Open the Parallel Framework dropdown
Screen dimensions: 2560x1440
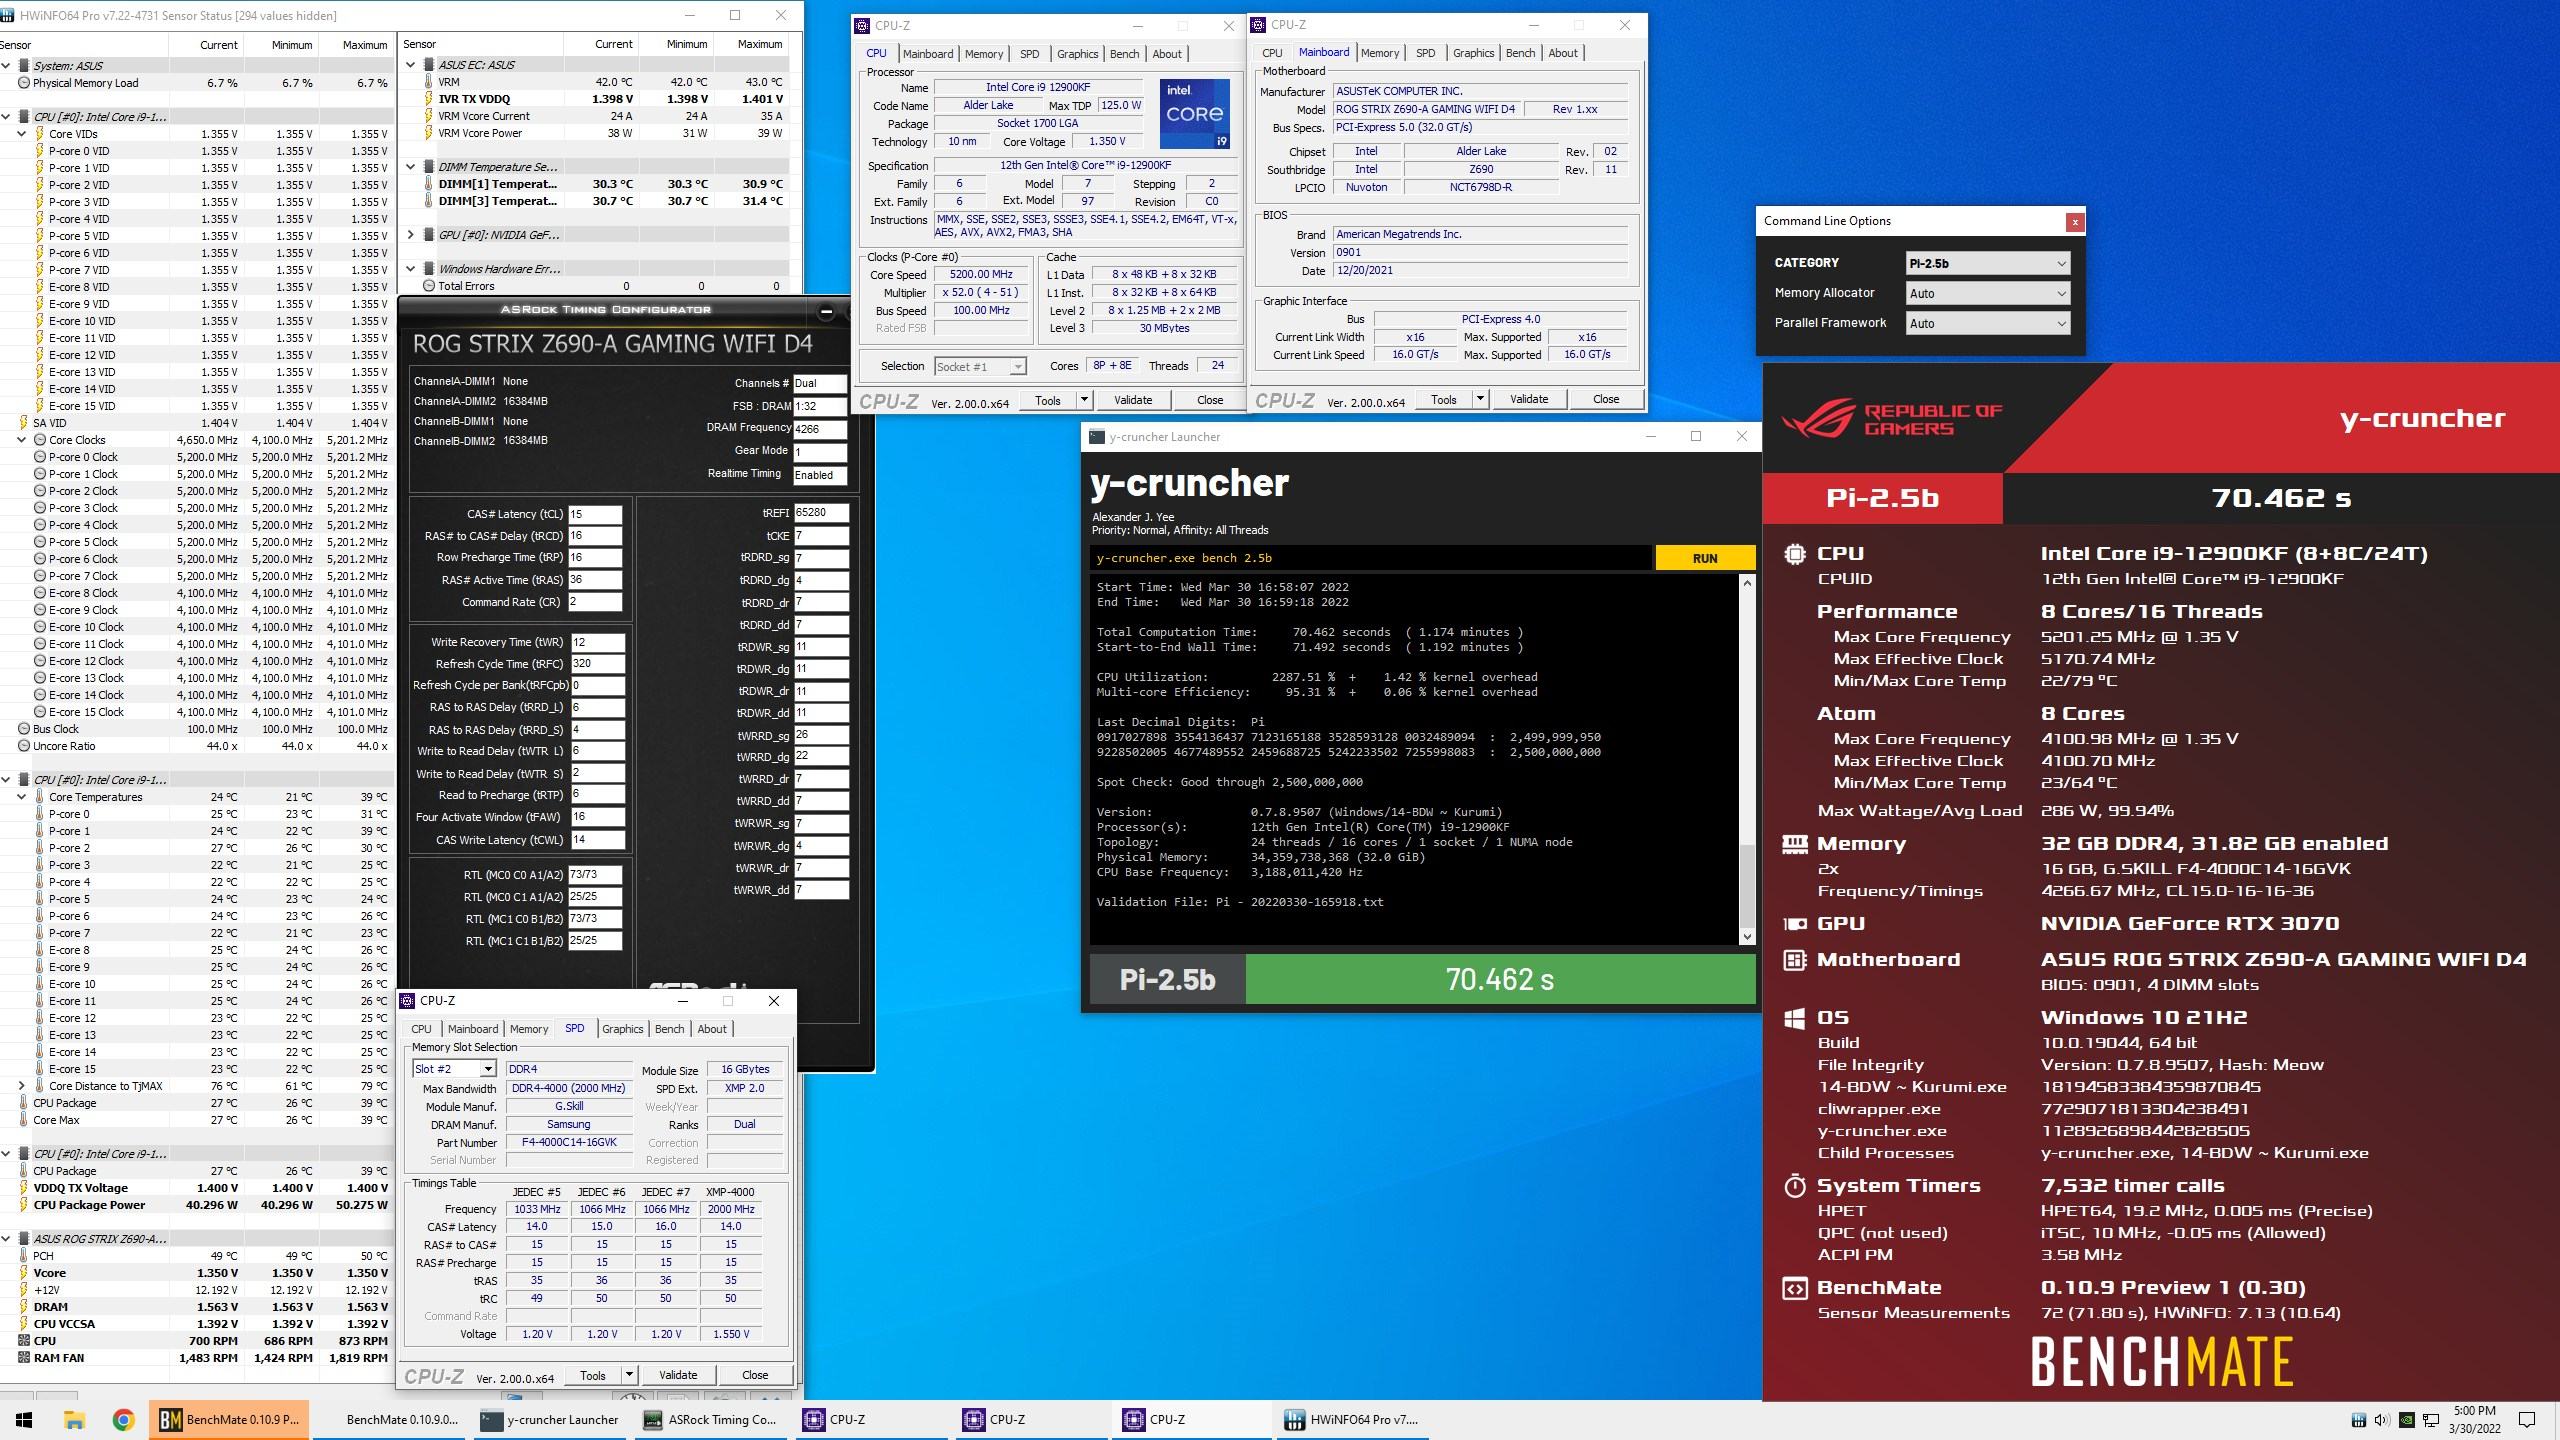(1988, 324)
